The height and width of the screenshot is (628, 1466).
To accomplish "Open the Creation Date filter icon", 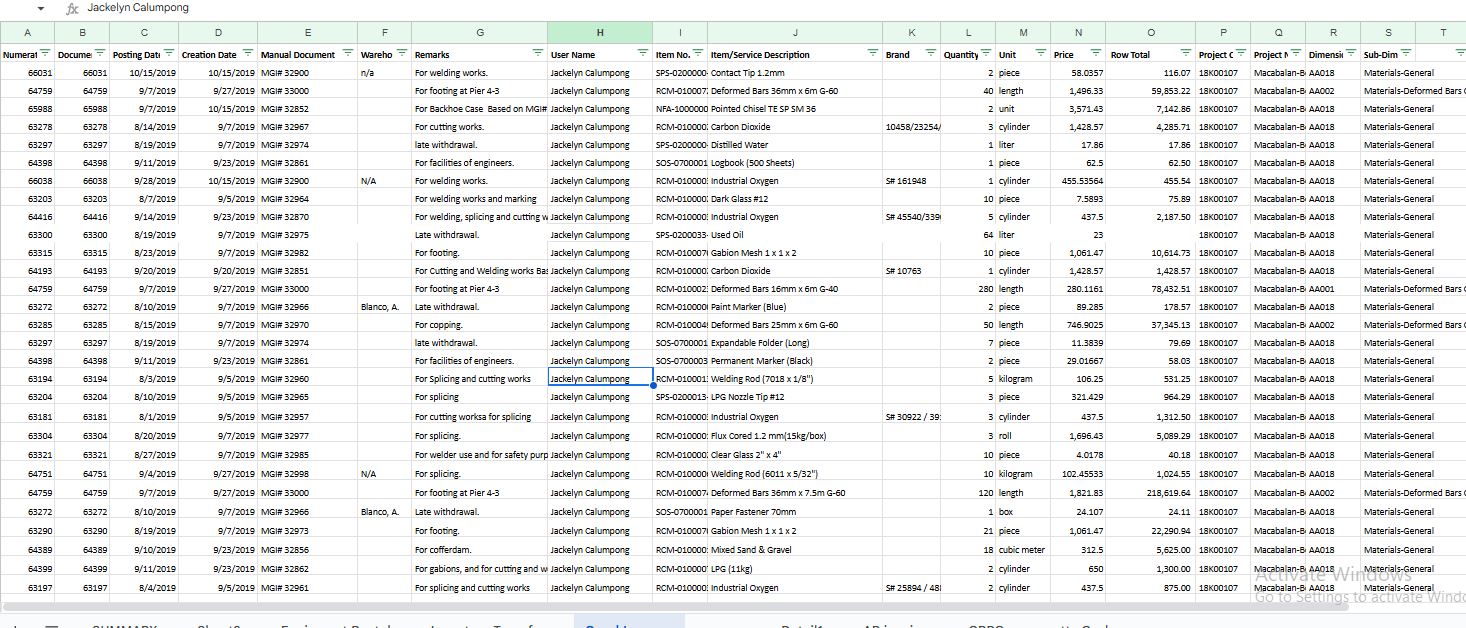I will point(248,53).
